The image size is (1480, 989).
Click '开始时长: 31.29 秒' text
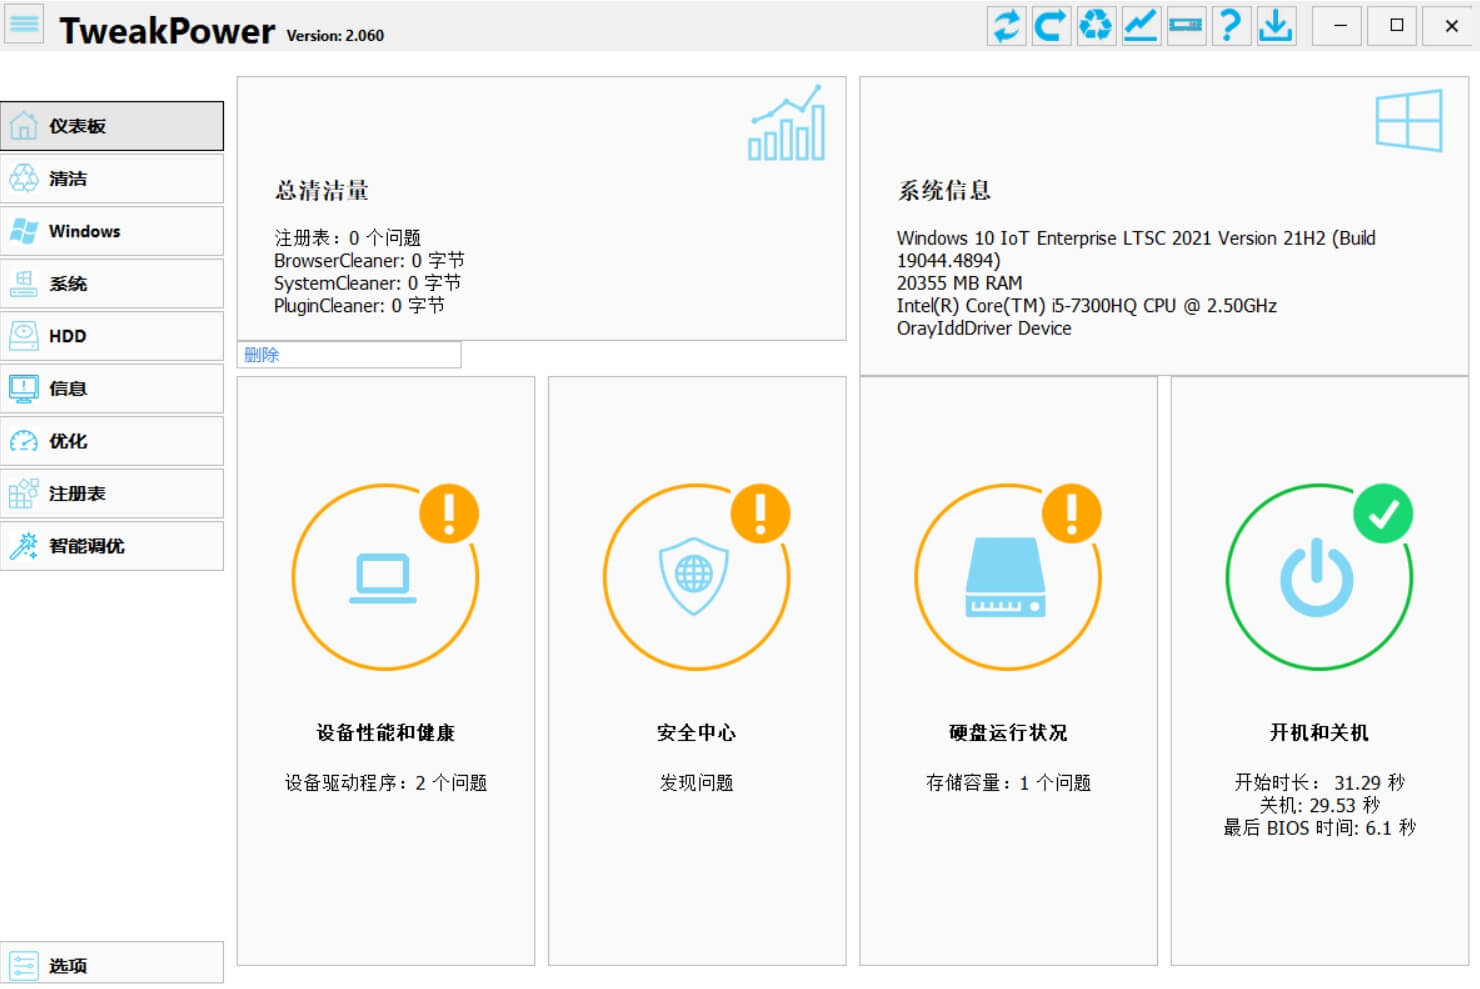click(1319, 783)
